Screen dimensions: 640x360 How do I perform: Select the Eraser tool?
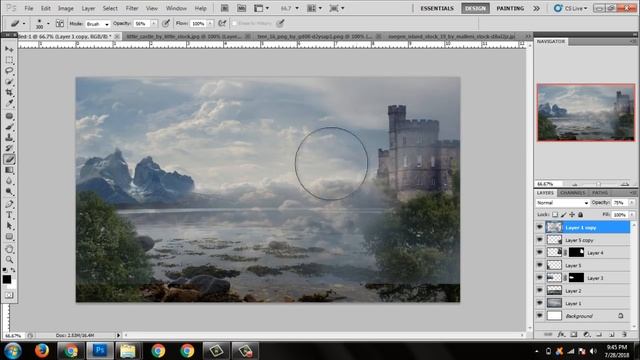coord(9,159)
